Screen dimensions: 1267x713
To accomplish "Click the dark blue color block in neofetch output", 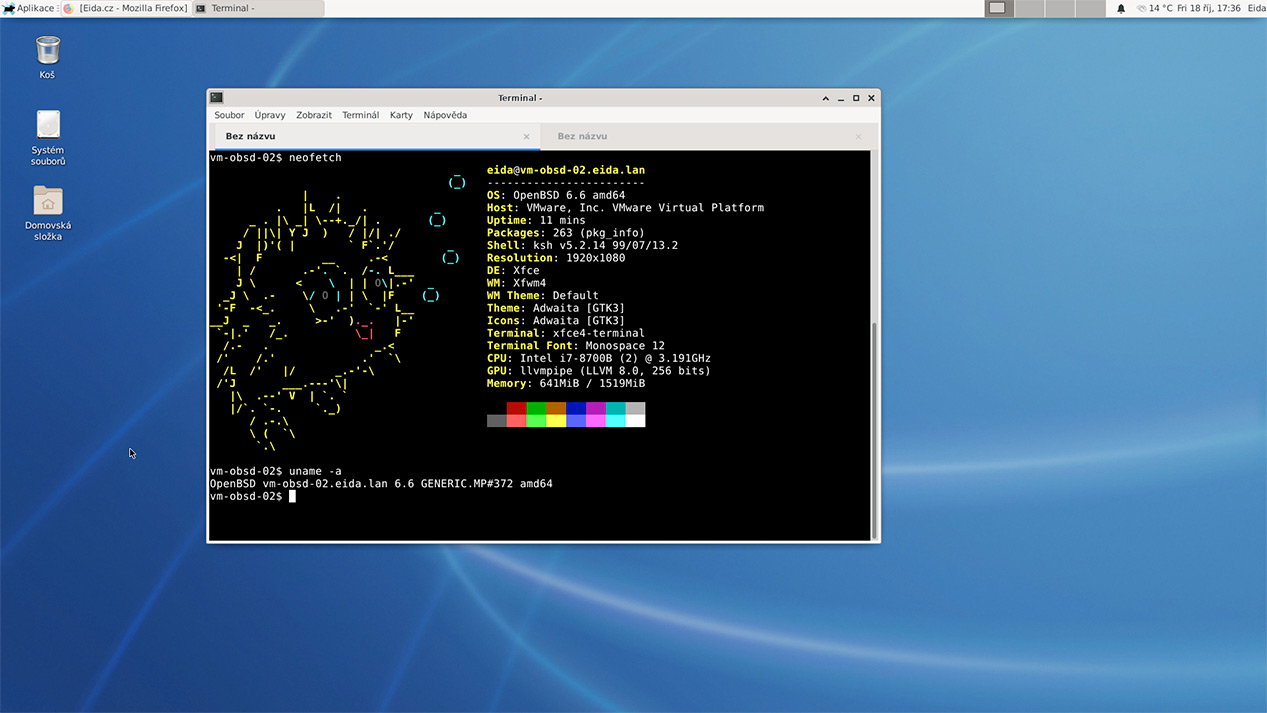I will [576, 408].
